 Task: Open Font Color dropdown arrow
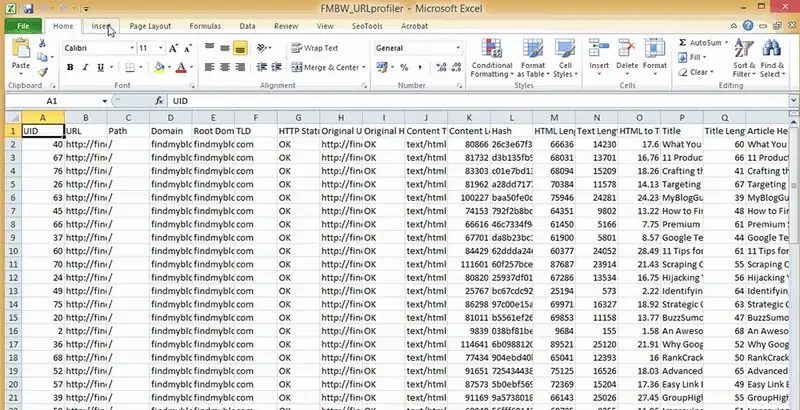pyautogui.click(x=191, y=67)
